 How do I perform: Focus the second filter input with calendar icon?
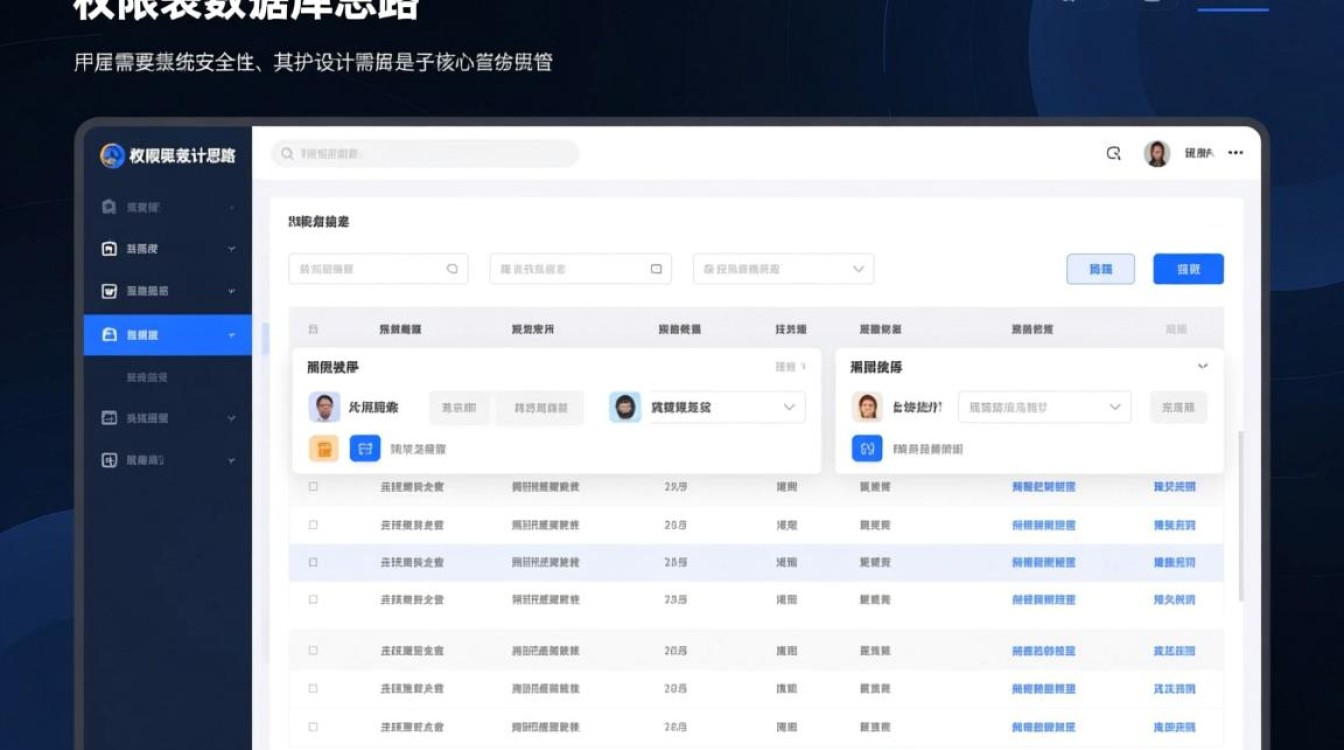[x=580, y=269]
